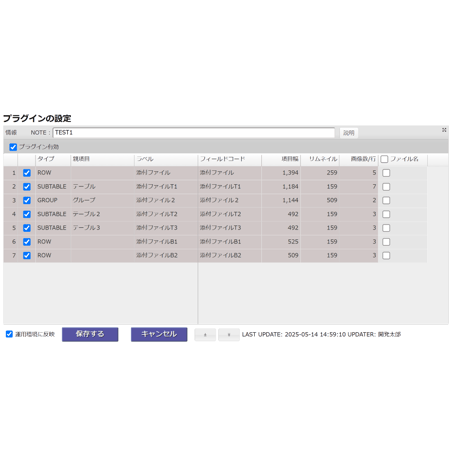Select the images-per-row cell with value 5

[359, 173]
